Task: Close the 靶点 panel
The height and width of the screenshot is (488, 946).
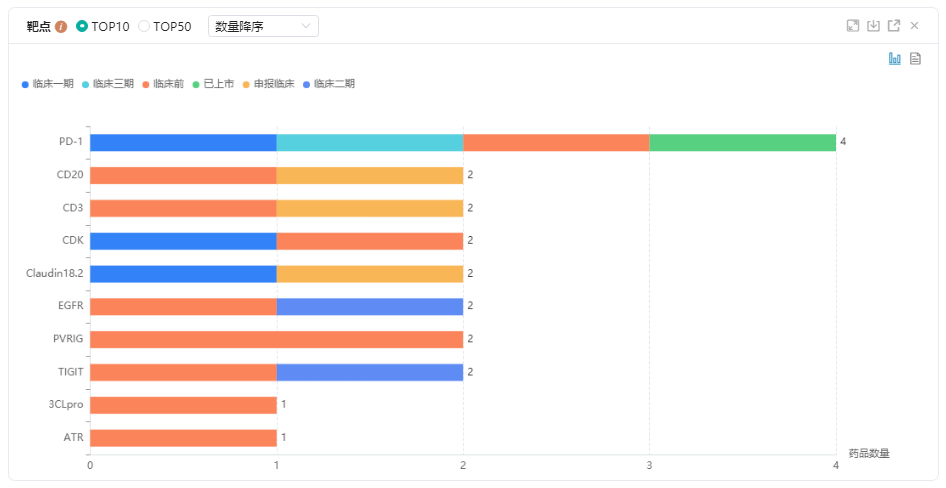Action: coord(914,26)
